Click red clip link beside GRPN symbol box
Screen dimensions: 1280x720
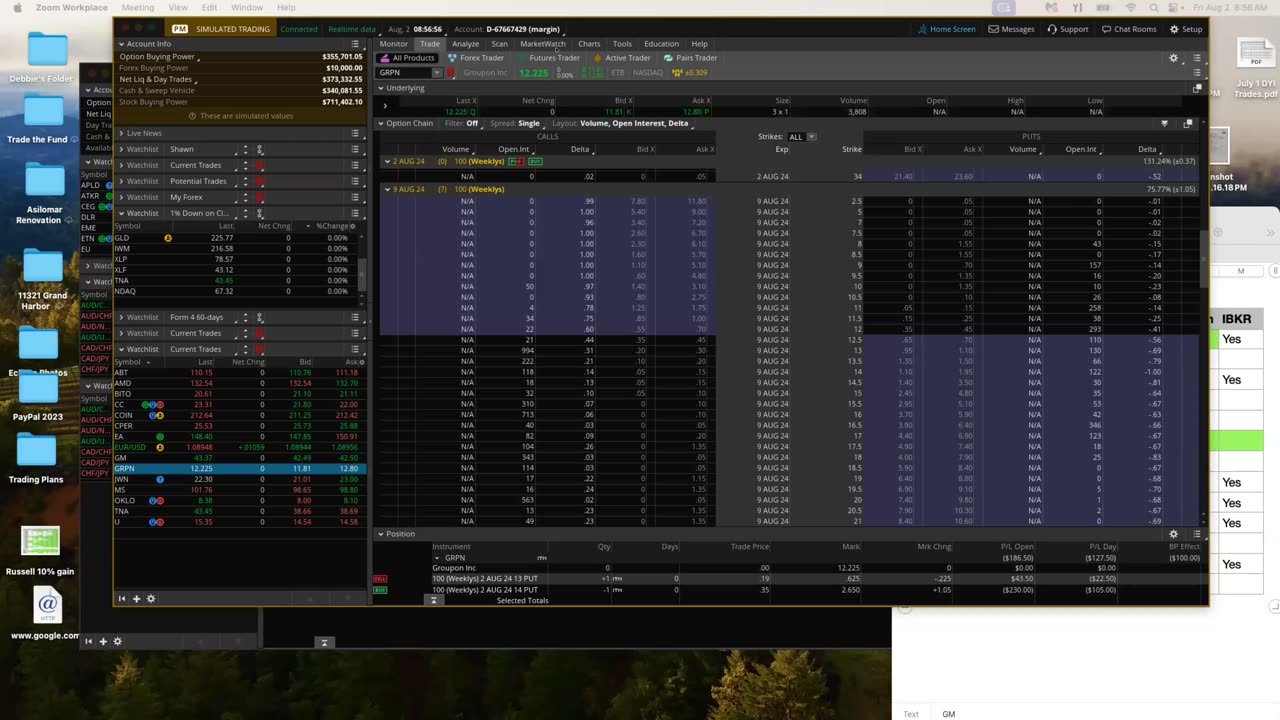pyautogui.click(x=451, y=73)
